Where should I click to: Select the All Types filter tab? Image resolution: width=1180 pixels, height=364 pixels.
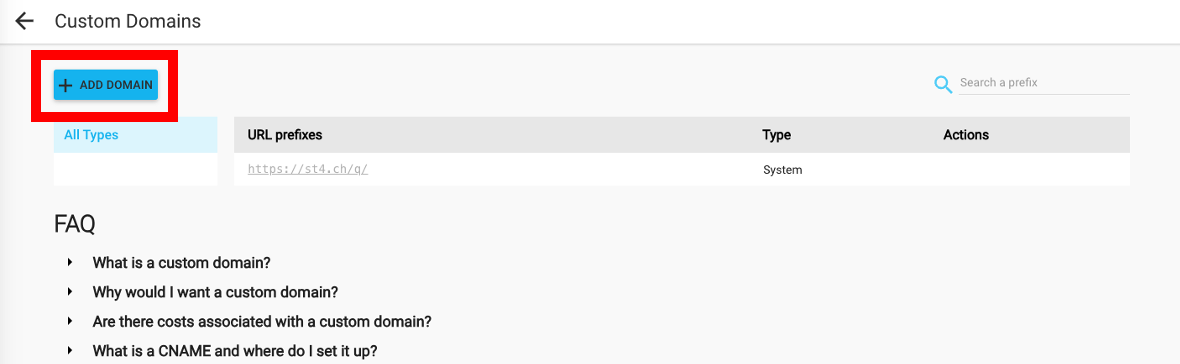point(135,135)
